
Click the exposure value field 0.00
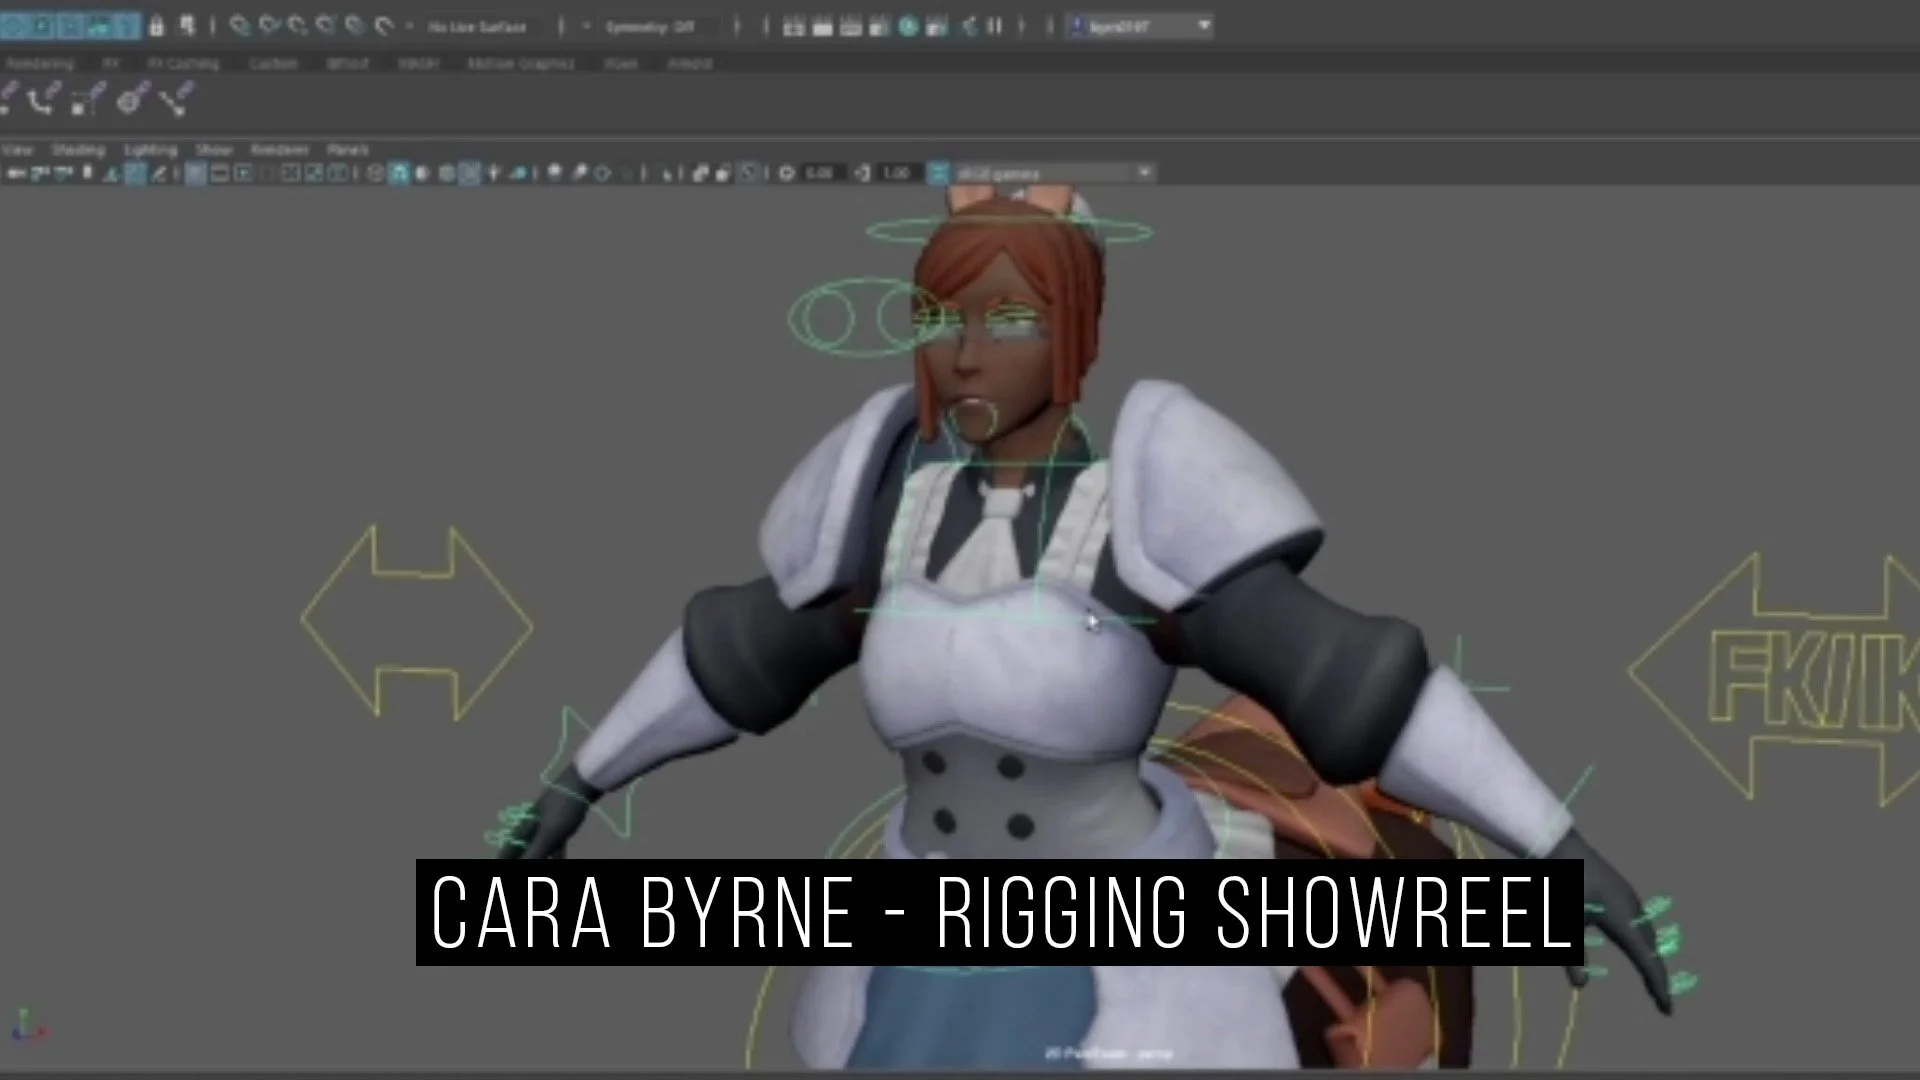819,174
